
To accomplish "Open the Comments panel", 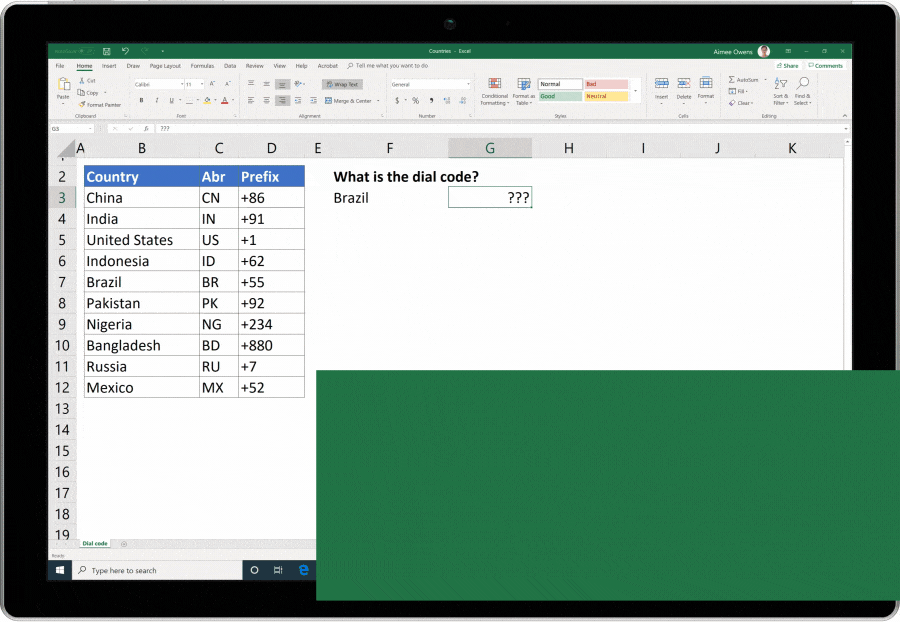I will click(x=826, y=65).
